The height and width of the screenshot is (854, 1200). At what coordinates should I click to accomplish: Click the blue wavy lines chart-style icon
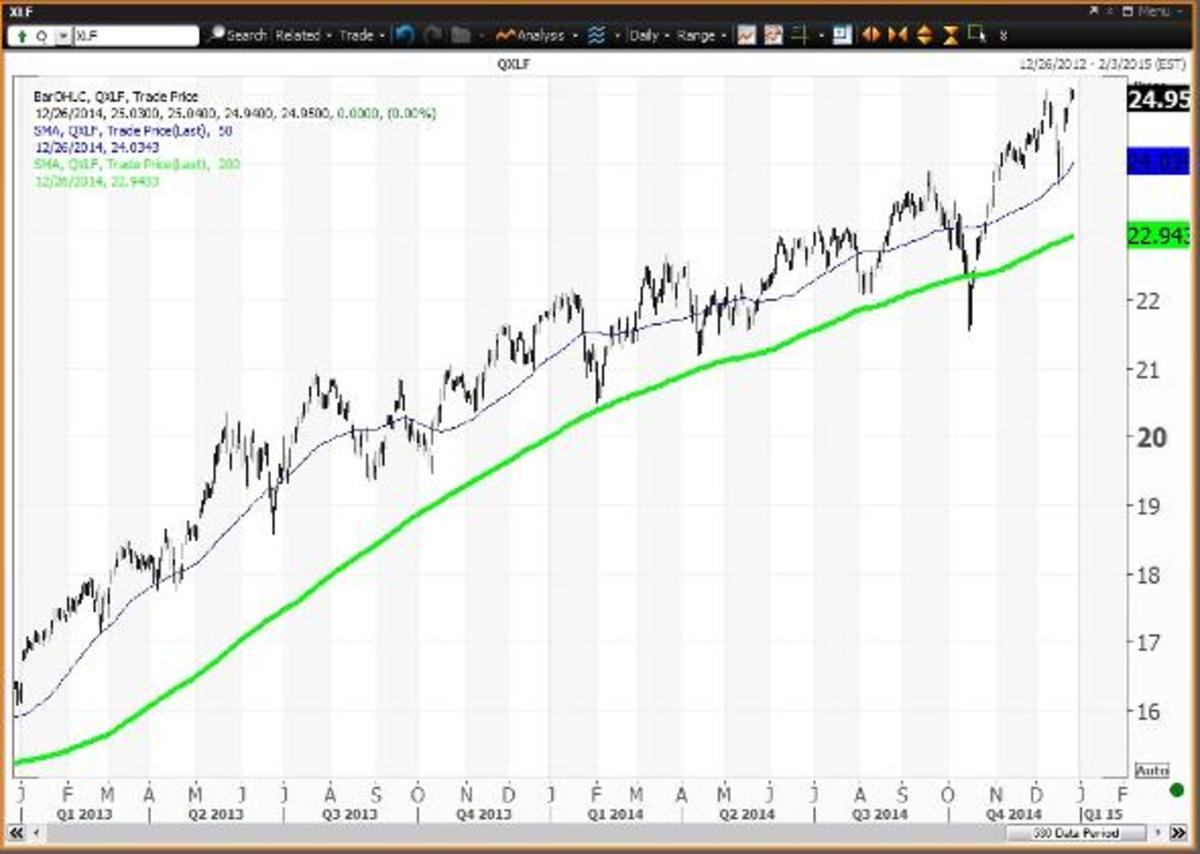click(x=597, y=35)
